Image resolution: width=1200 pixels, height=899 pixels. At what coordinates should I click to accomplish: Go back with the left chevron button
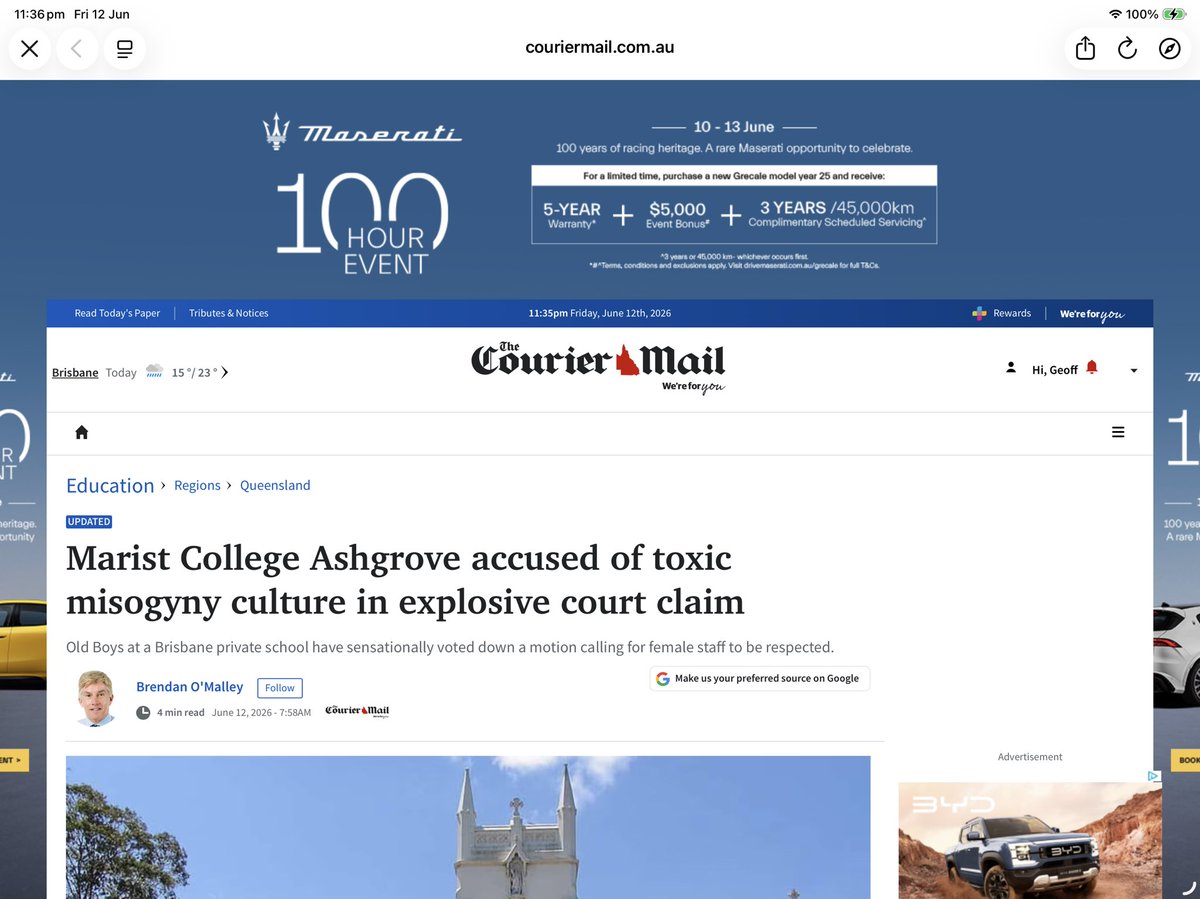[x=77, y=49]
